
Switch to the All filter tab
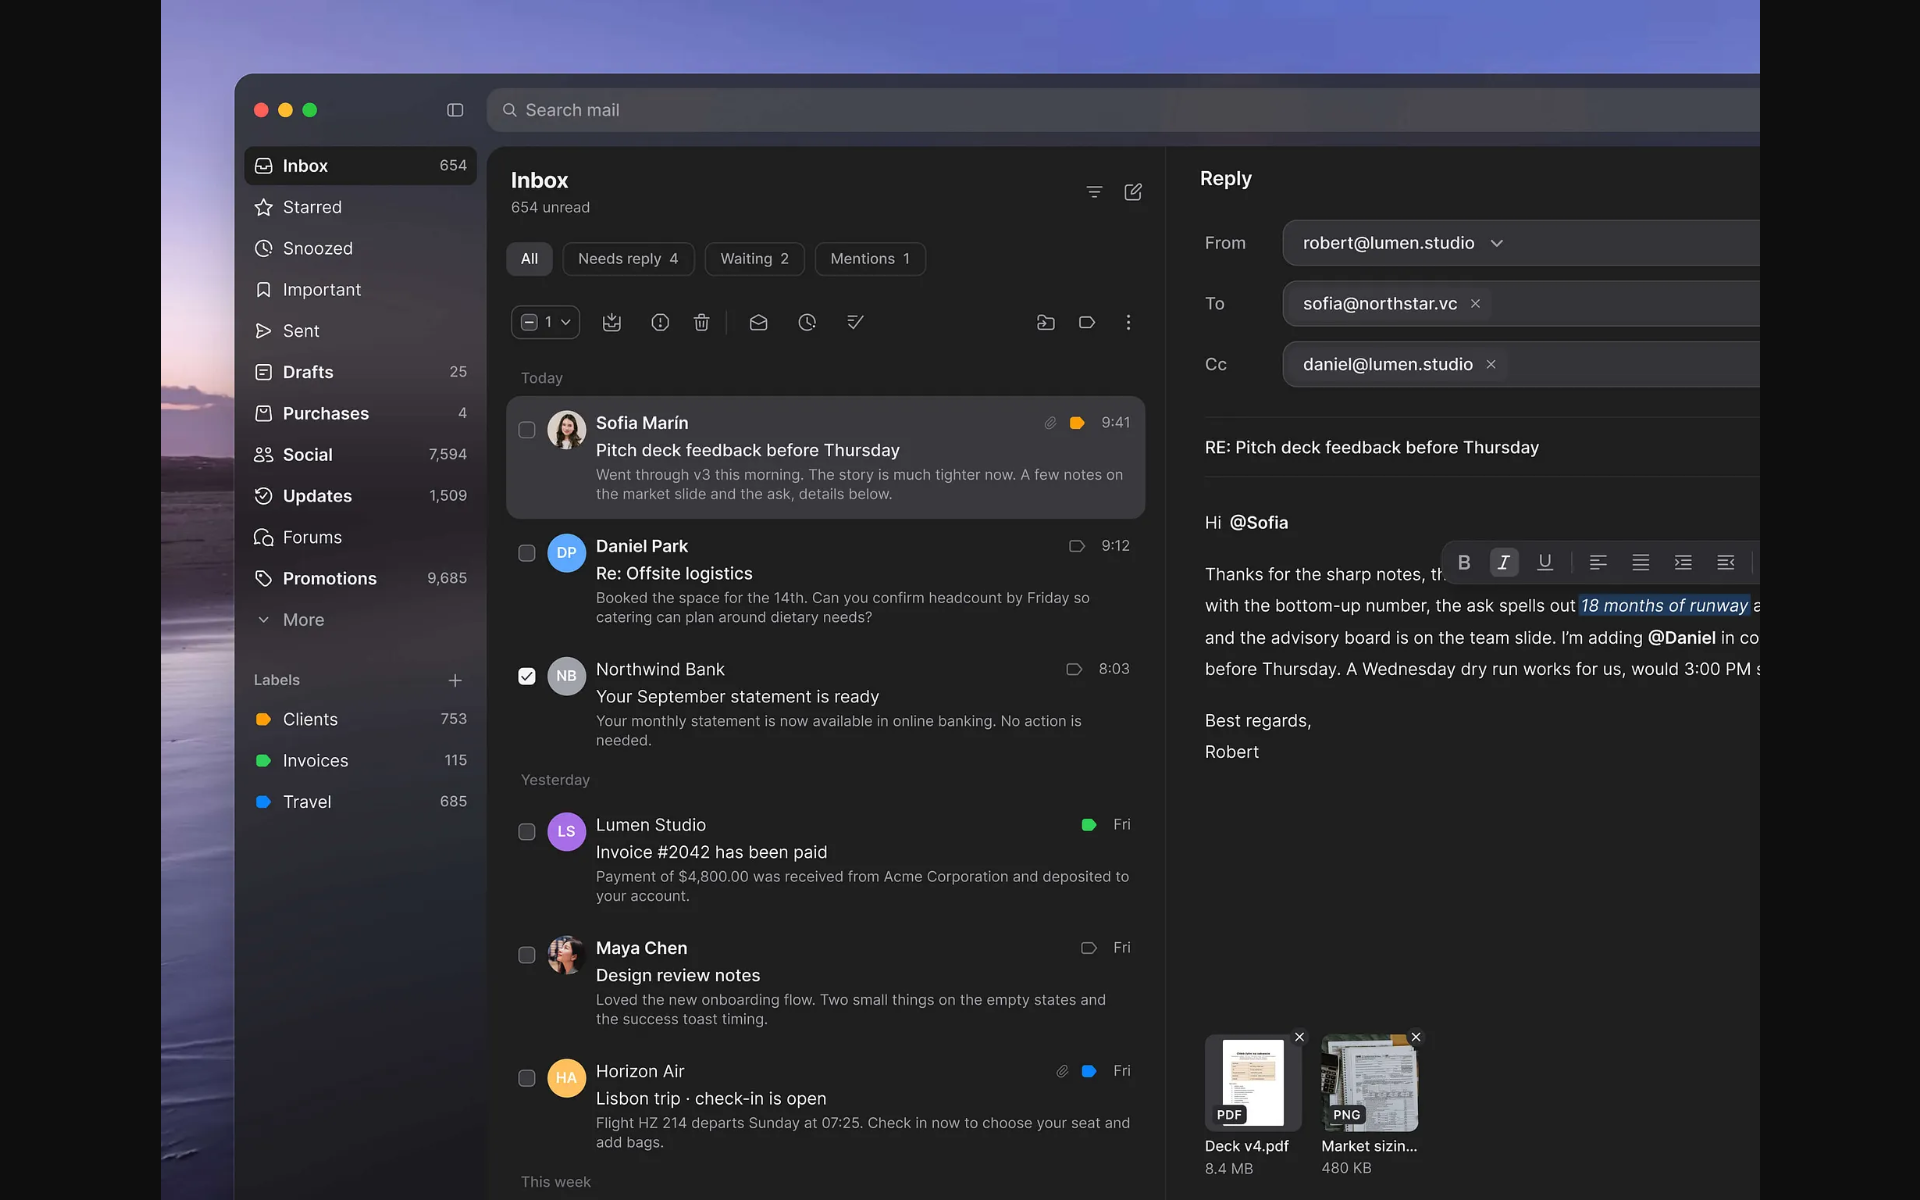[529, 259]
